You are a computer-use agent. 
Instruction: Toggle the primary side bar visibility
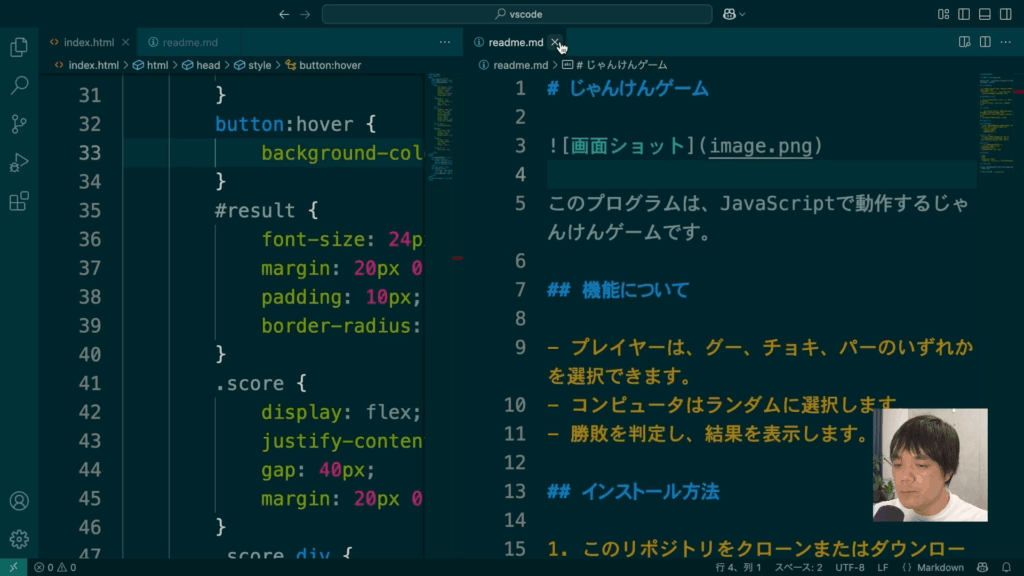pyautogui.click(x=964, y=14)
